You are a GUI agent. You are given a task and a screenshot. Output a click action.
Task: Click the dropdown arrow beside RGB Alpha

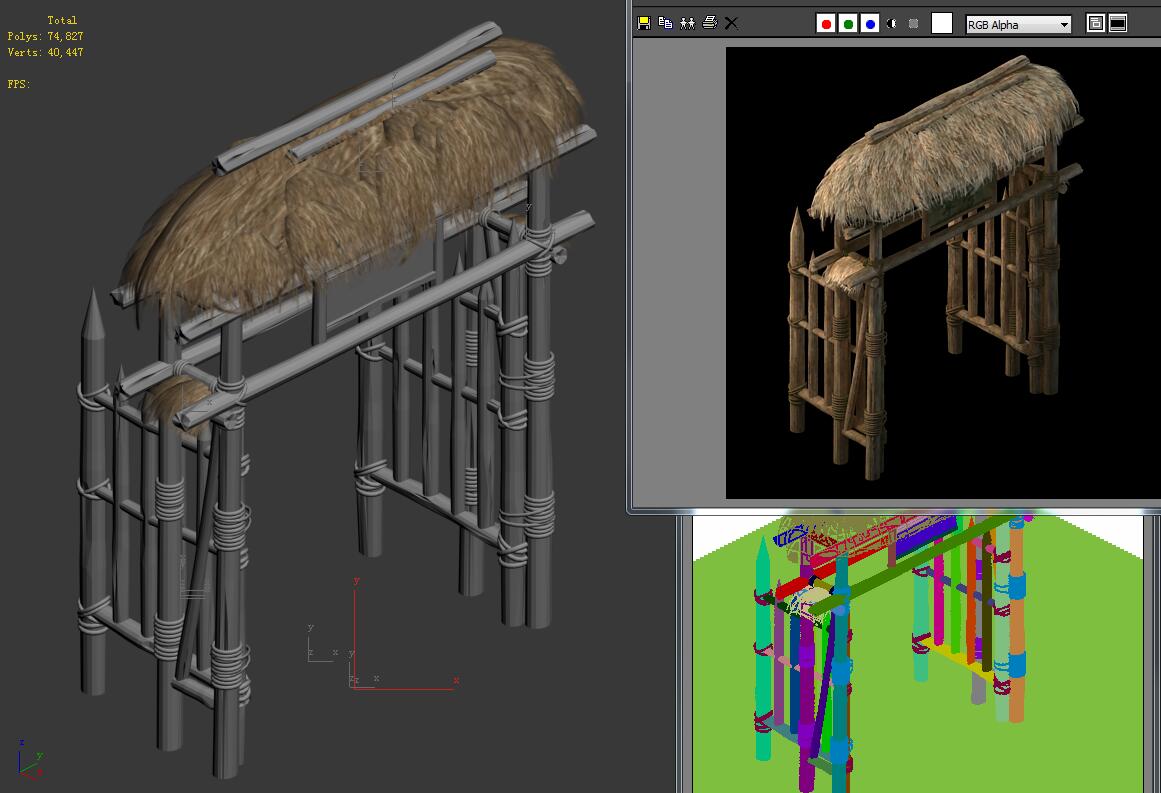click(1064, 25)
